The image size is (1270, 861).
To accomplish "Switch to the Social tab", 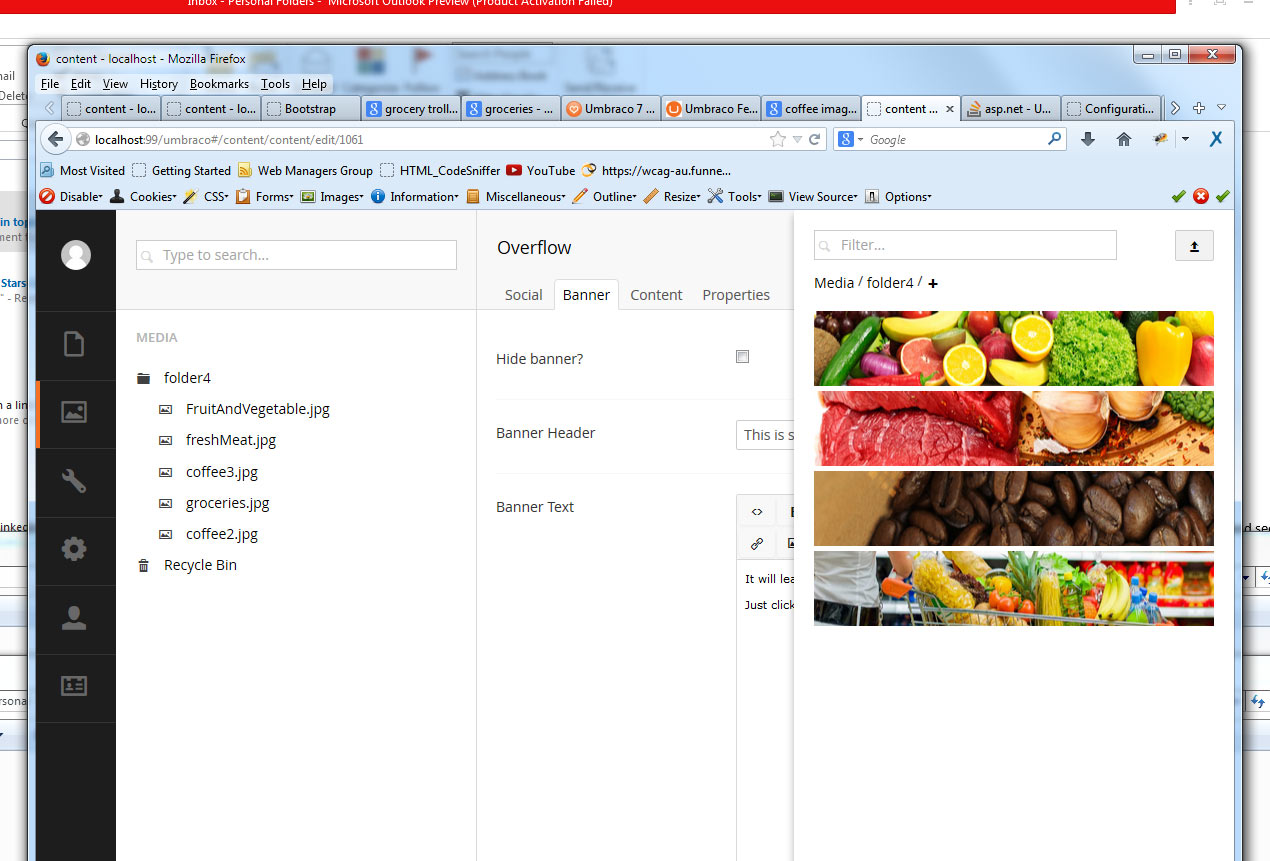I will point(524,295).
